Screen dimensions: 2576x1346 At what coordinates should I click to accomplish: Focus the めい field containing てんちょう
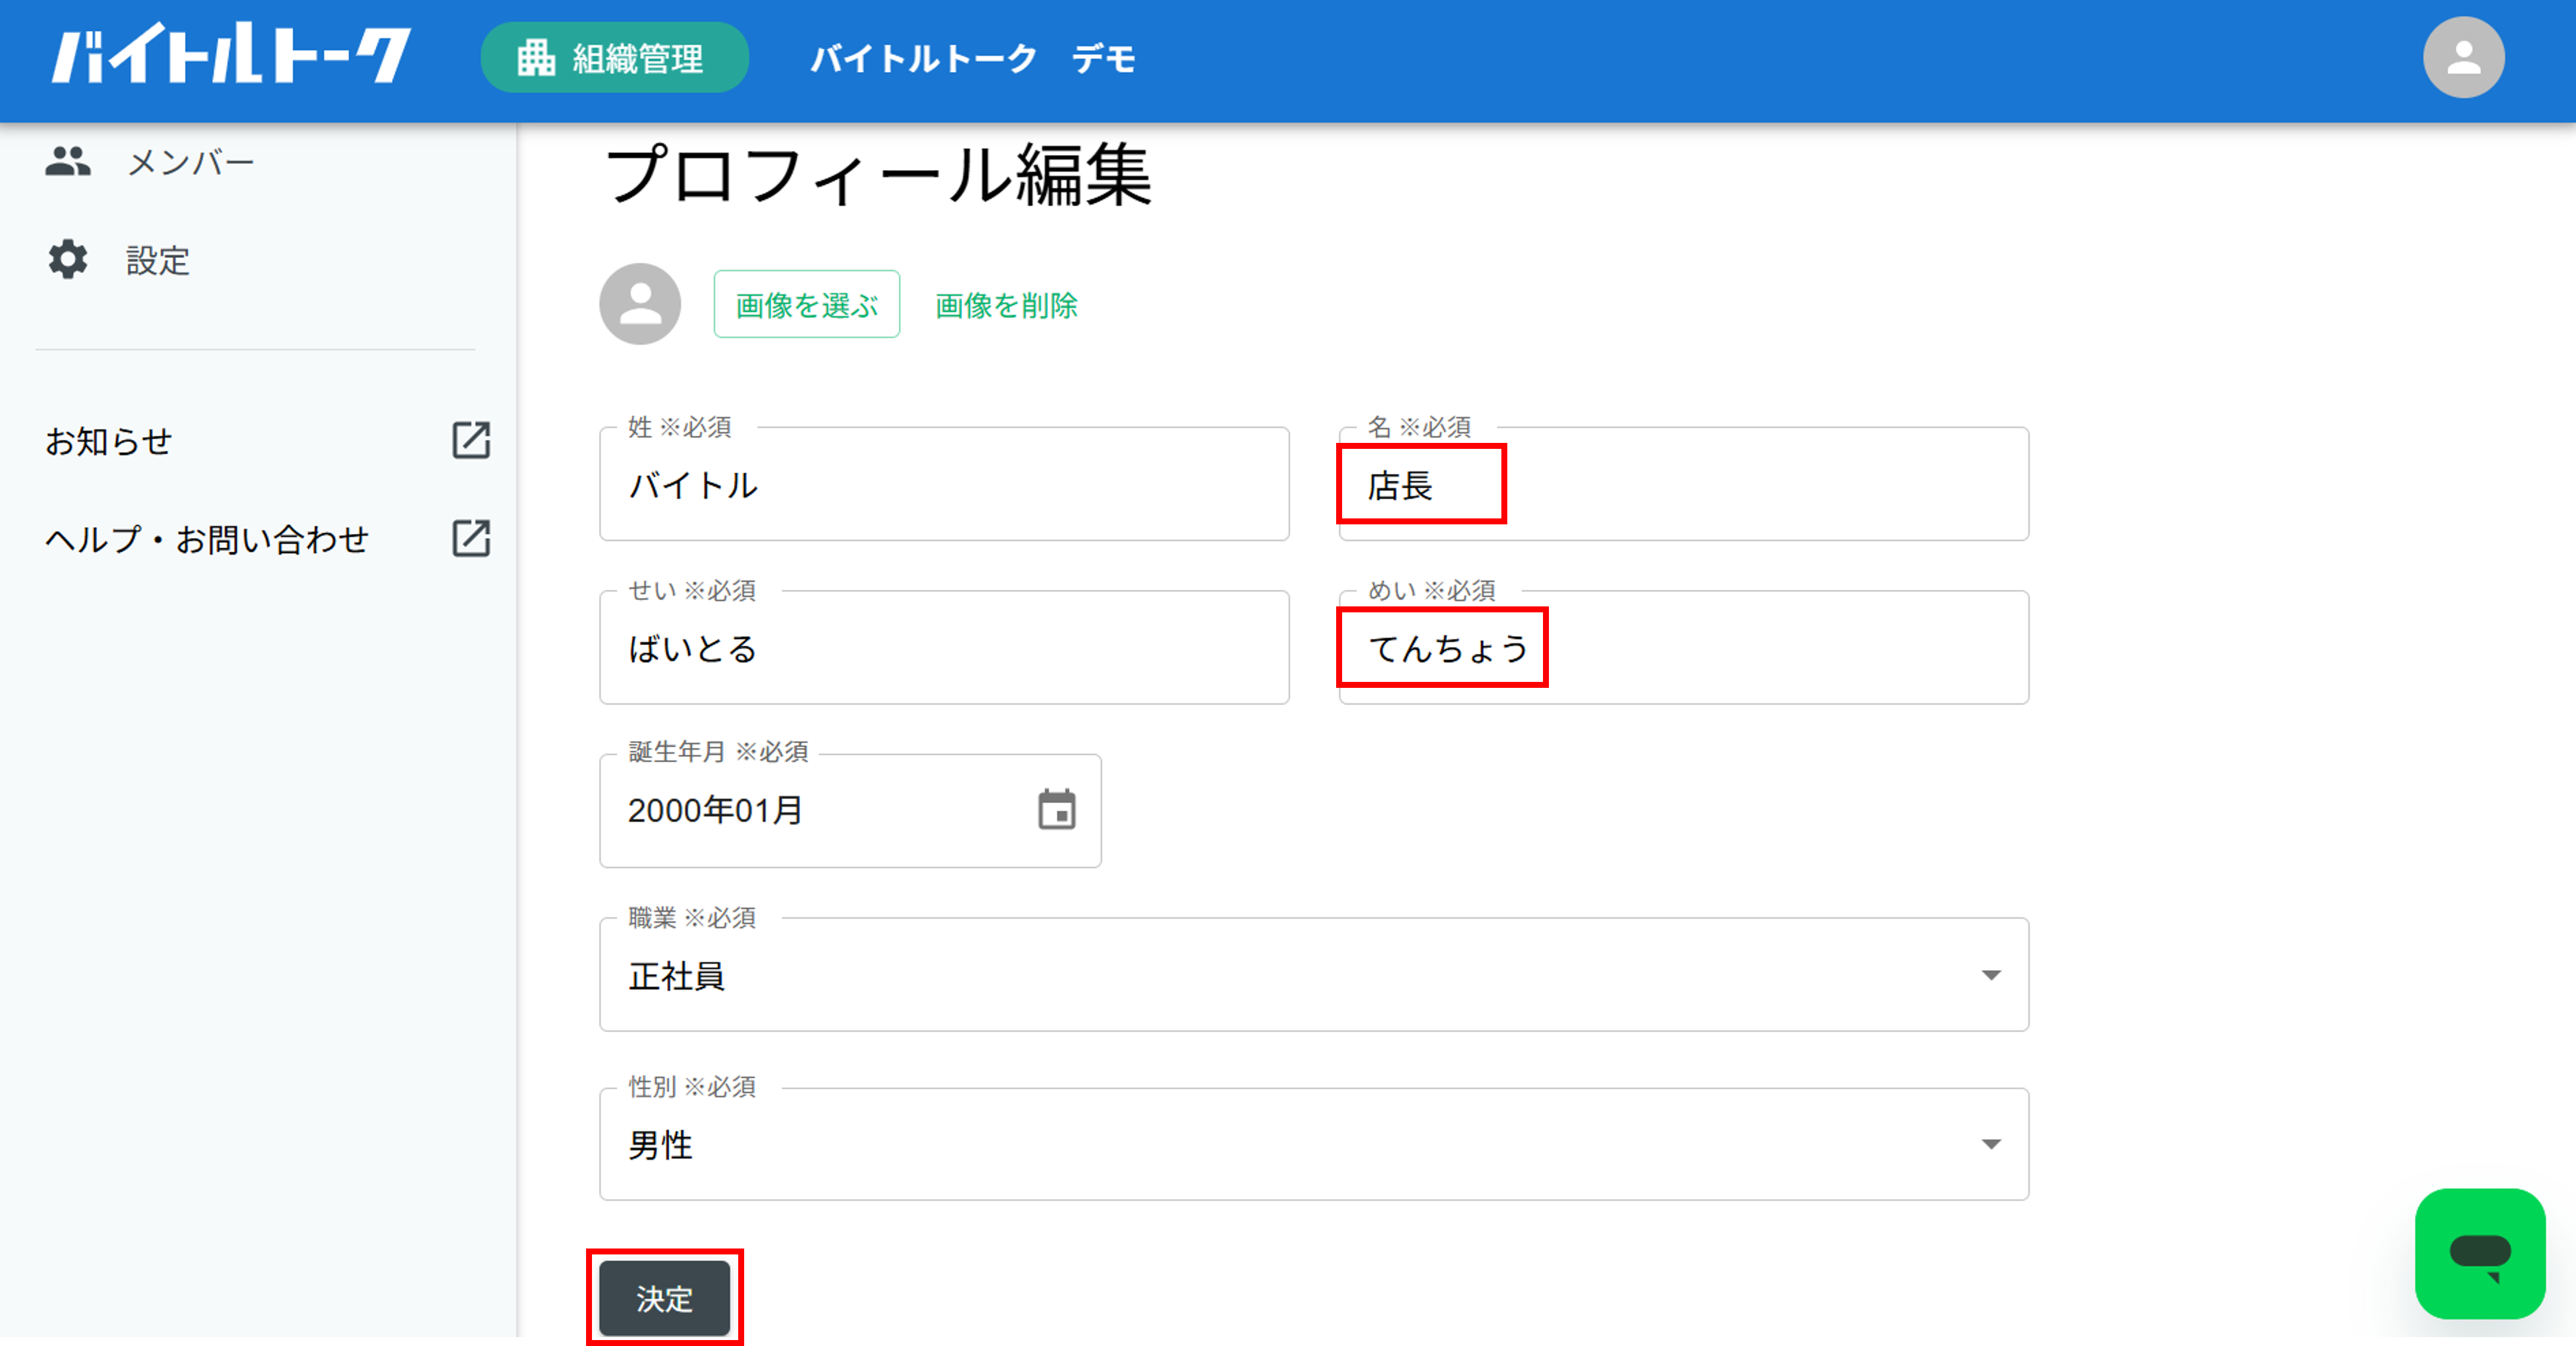pyautogui.click(x=1684, y=647)
